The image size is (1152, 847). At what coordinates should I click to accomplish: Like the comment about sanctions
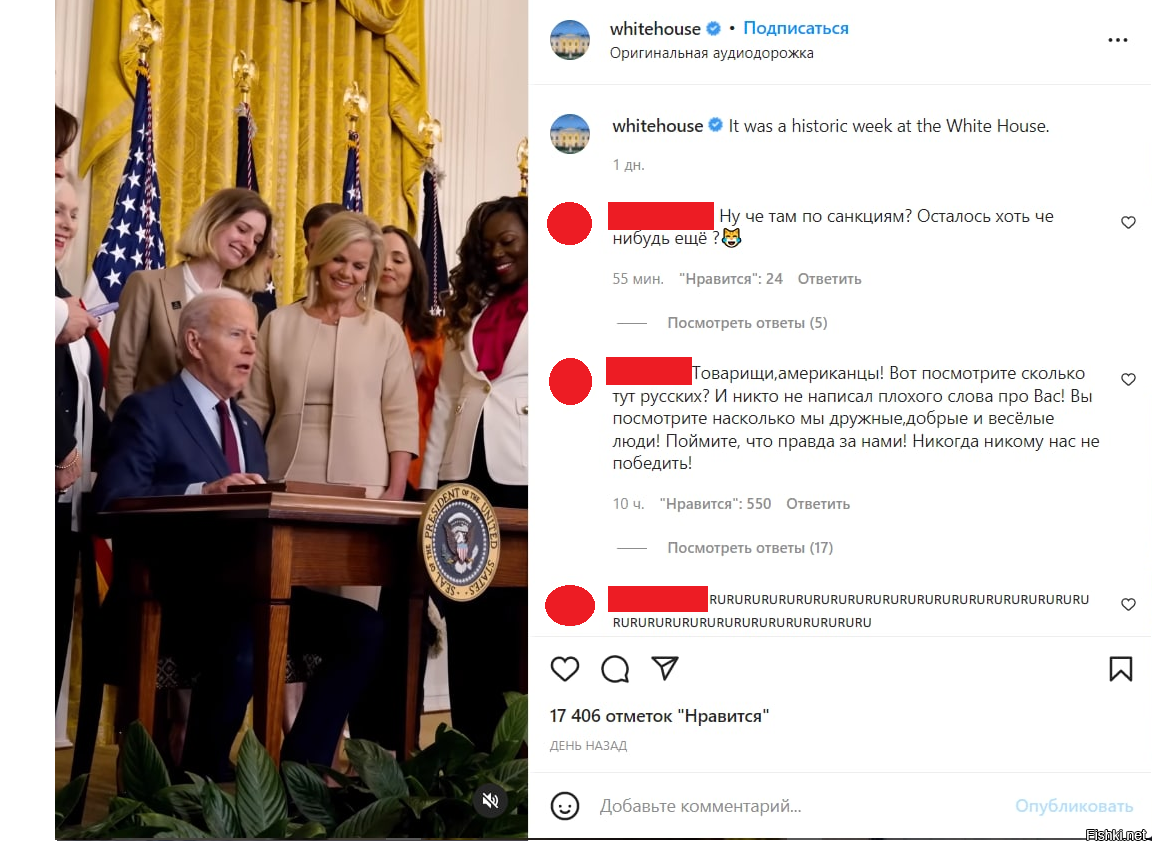(1128, 223)
